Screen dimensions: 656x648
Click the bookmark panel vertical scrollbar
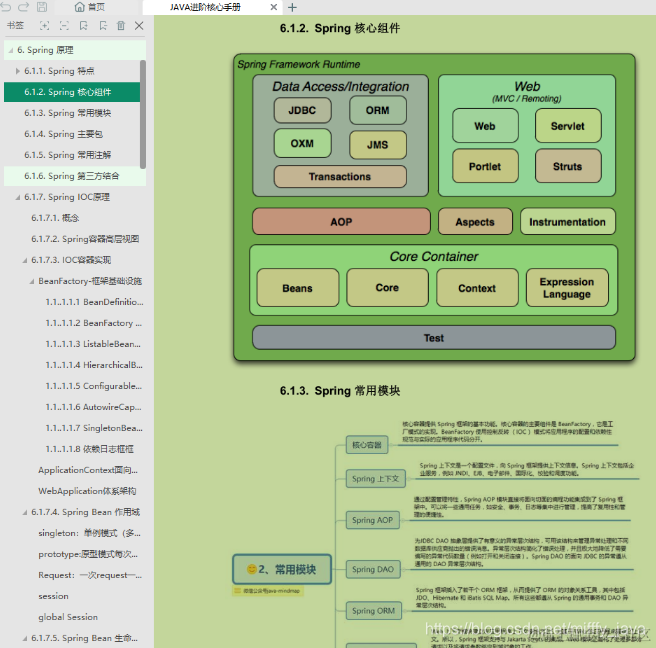pos(143,114)
